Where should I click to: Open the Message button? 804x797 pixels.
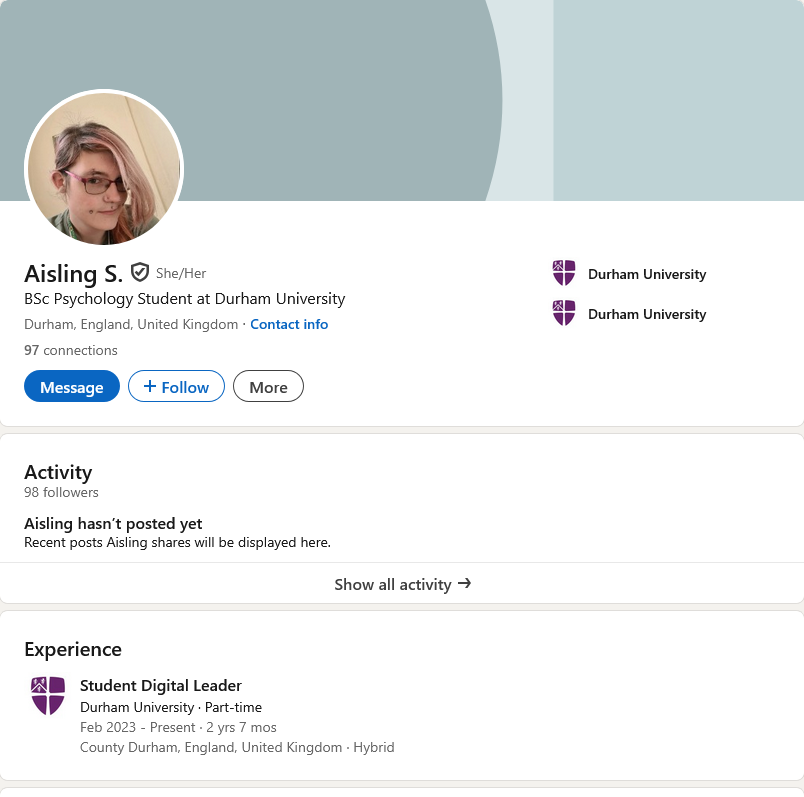point(72,387)
